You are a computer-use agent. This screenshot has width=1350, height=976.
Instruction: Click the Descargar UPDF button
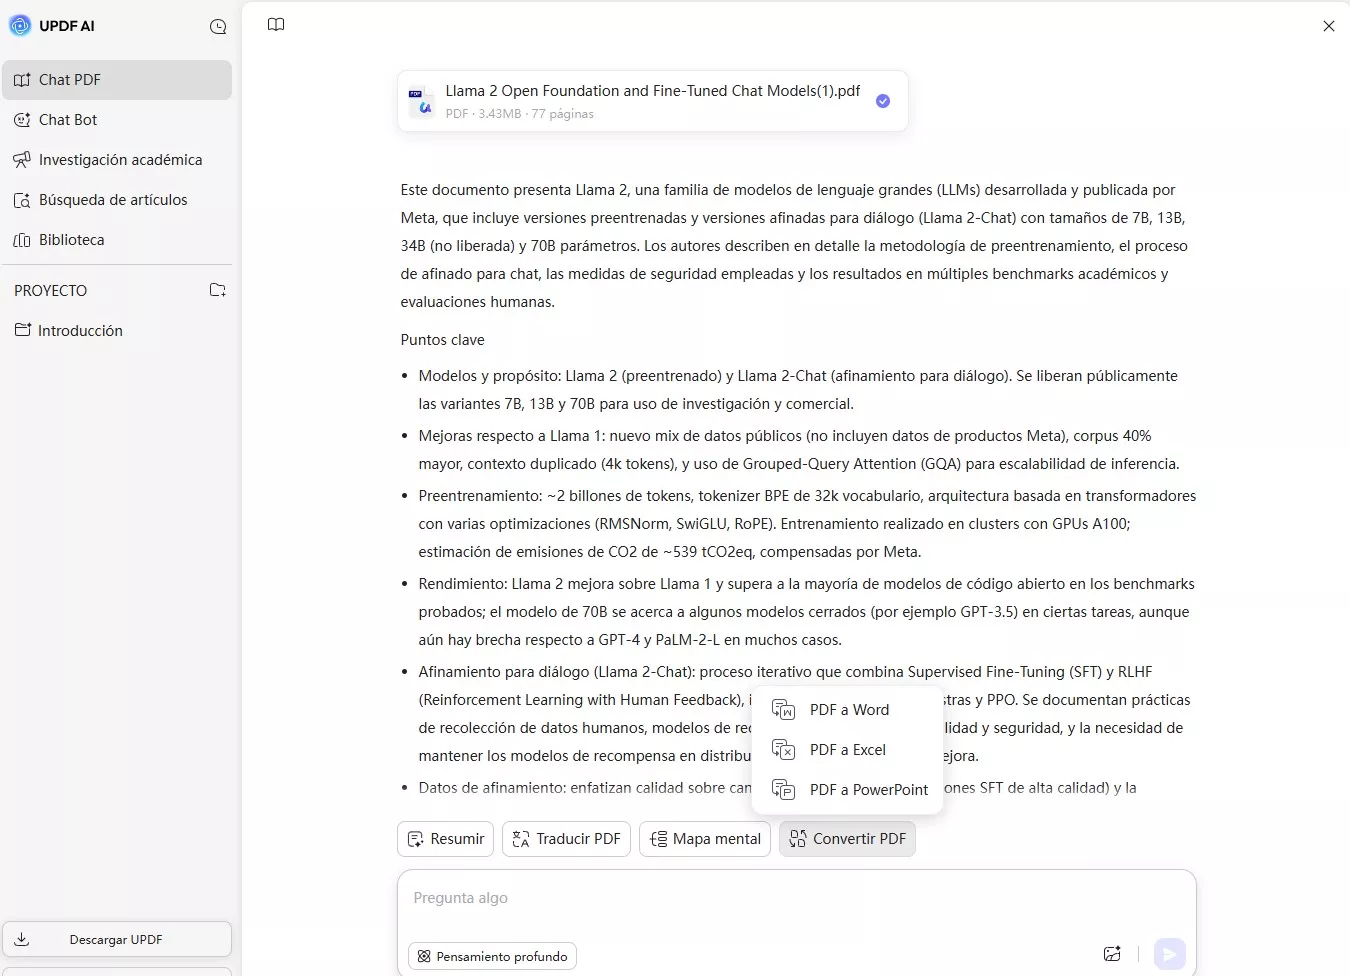(117, 939)
